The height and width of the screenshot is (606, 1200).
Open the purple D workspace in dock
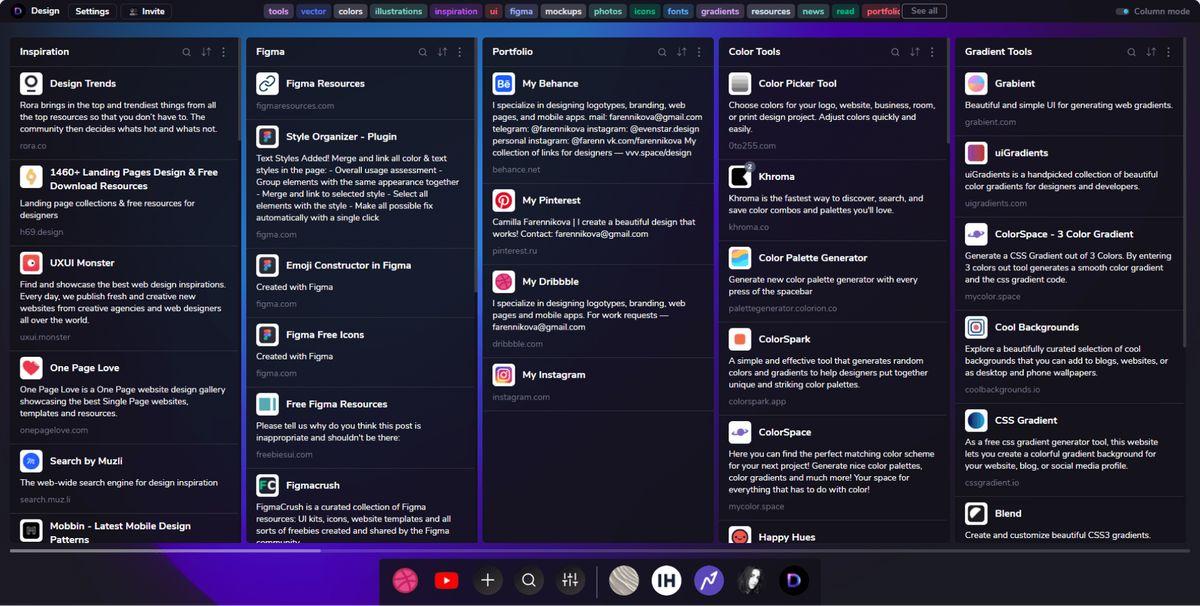tap(794, 580)
